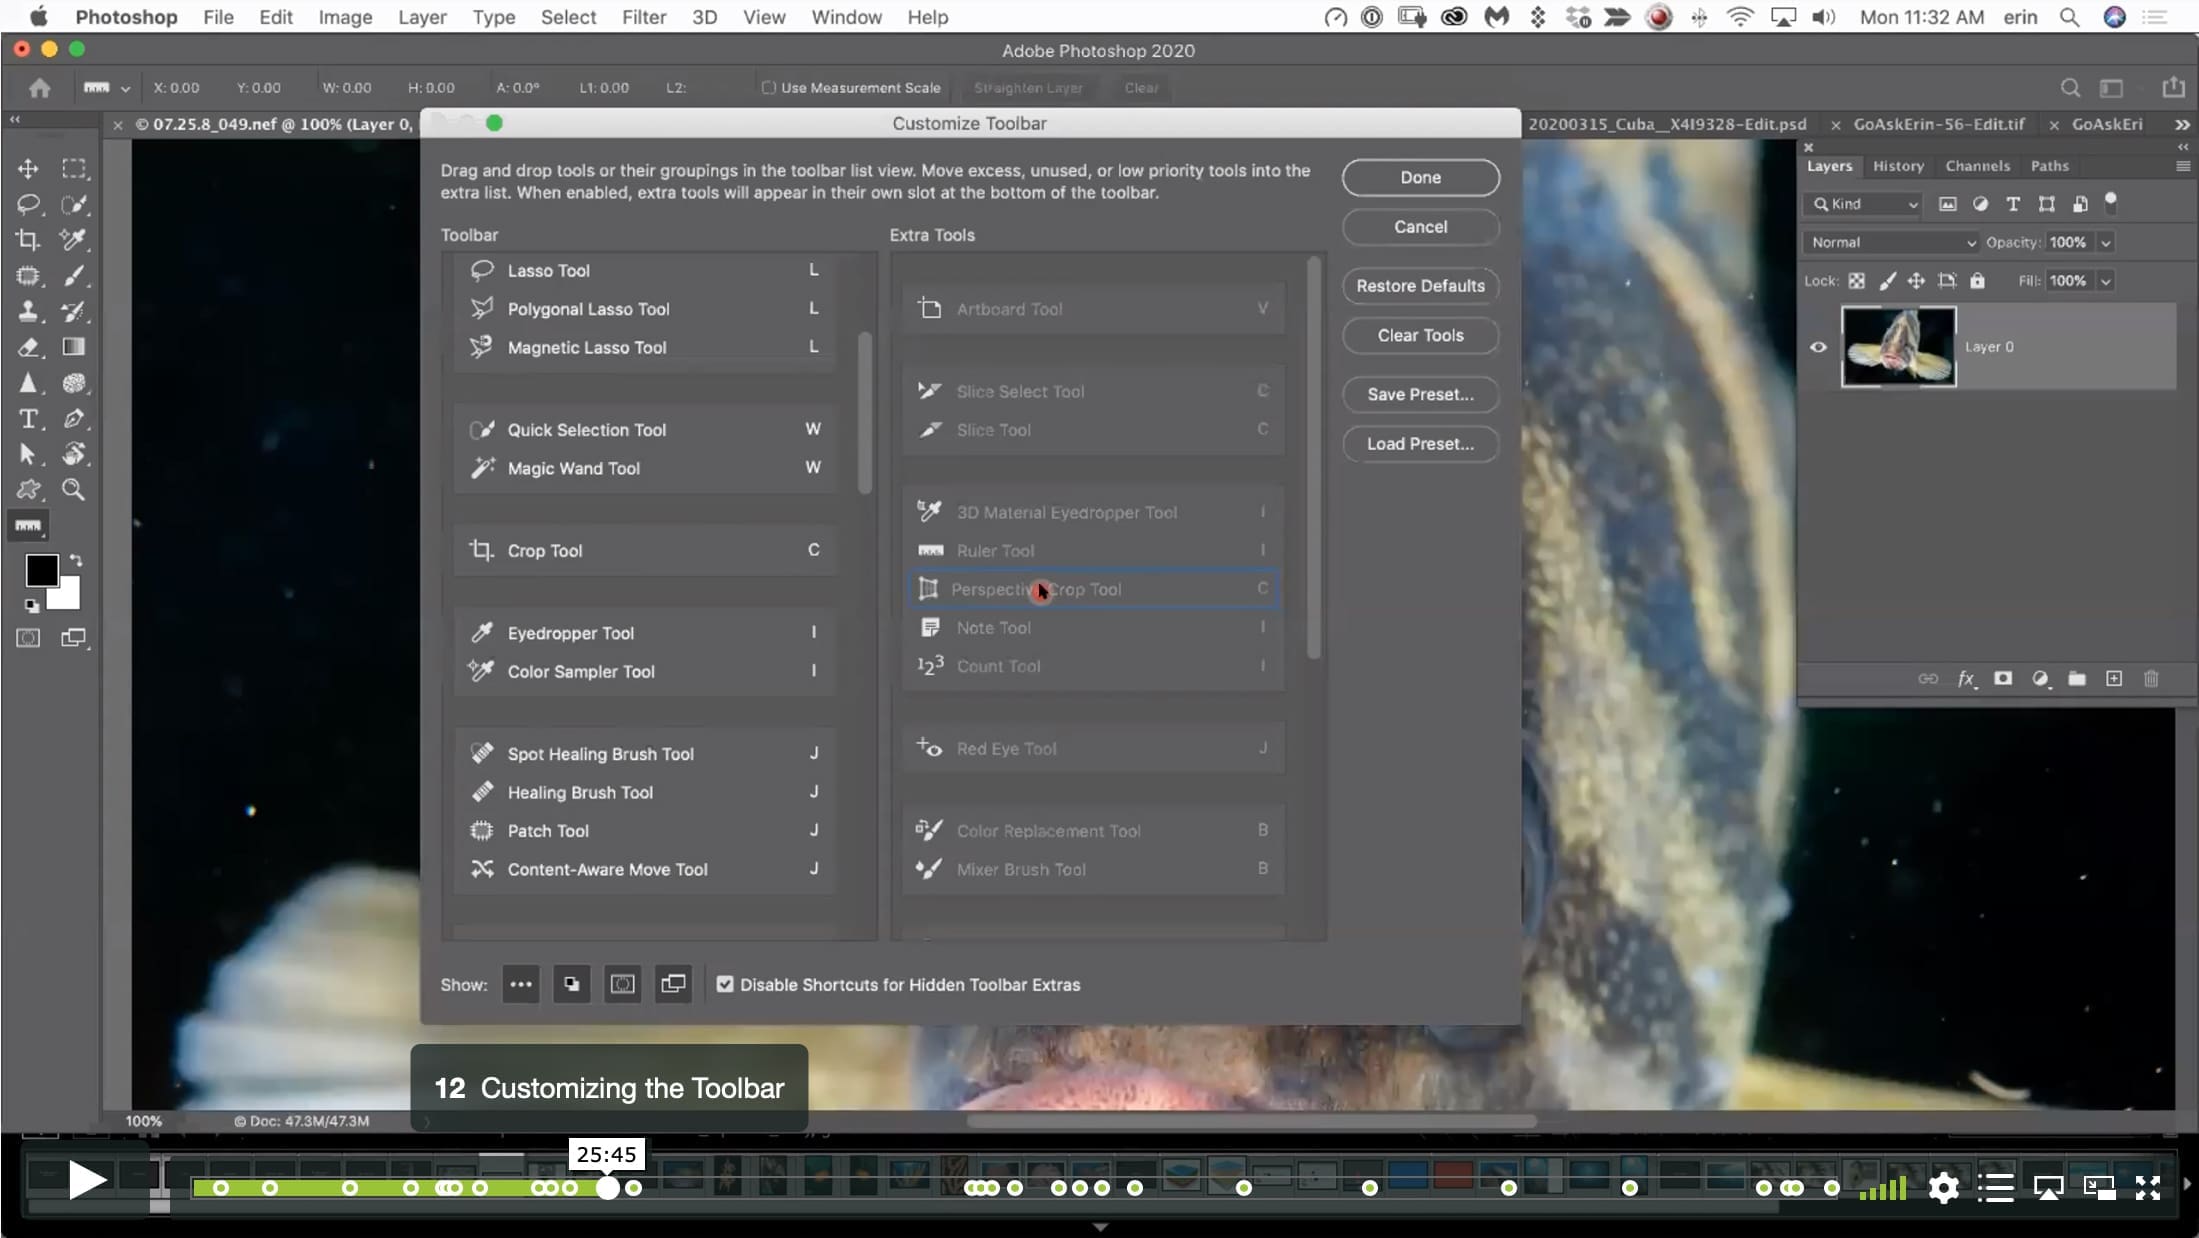Toggle Disable Shortcuts for Hidden Toolbar Extras
The image size is (2199, 1238).
click(725, 984)
